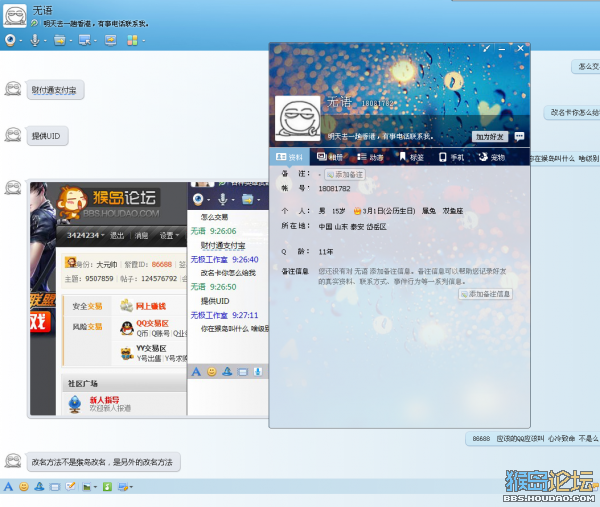Open remote desktop assistance icon
Viewport: 600px width, 507px height.
pyautogui.click(x=85, y=40)
